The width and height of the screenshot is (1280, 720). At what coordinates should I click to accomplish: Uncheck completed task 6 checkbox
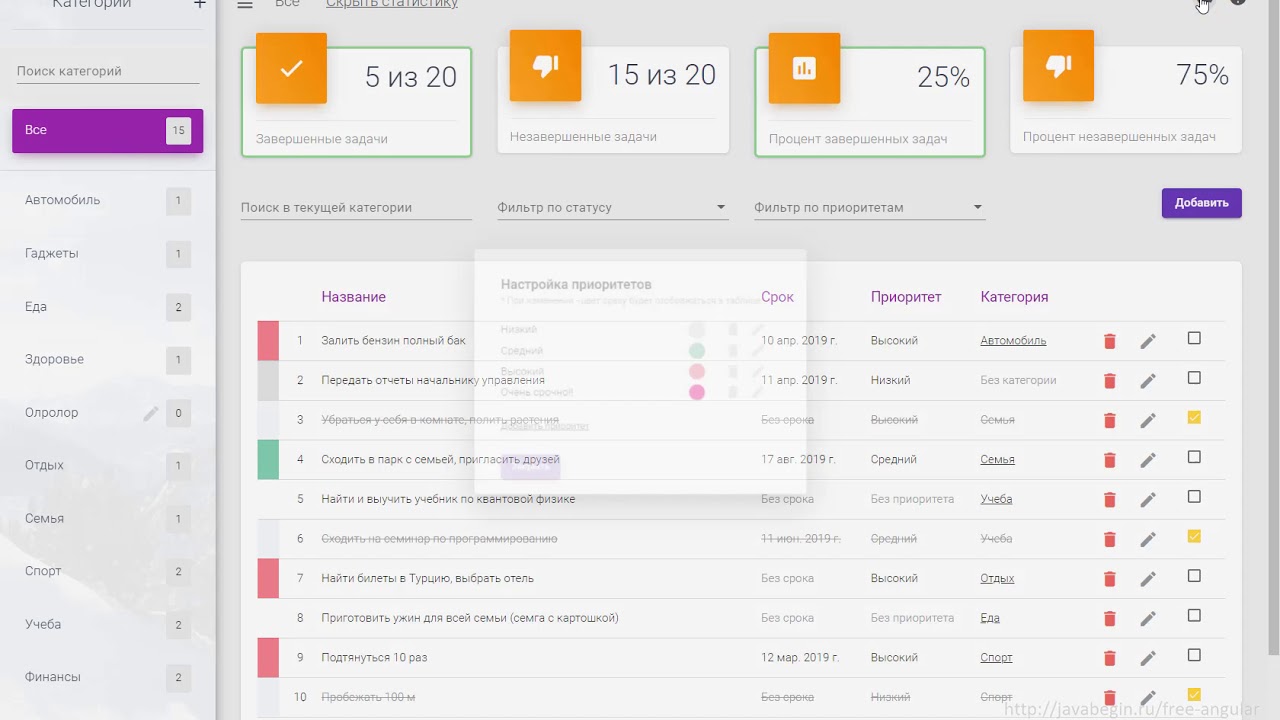(1194, 537)
